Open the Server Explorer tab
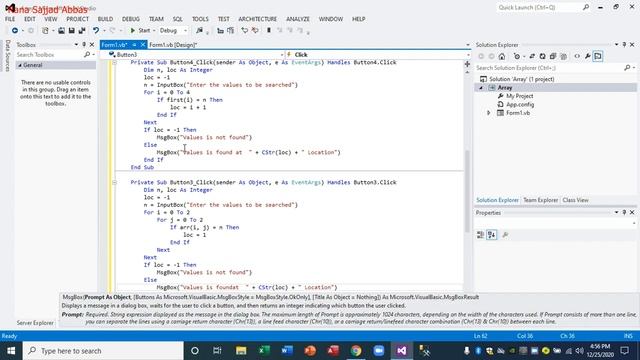640x360 pixels. pos(35,323)
